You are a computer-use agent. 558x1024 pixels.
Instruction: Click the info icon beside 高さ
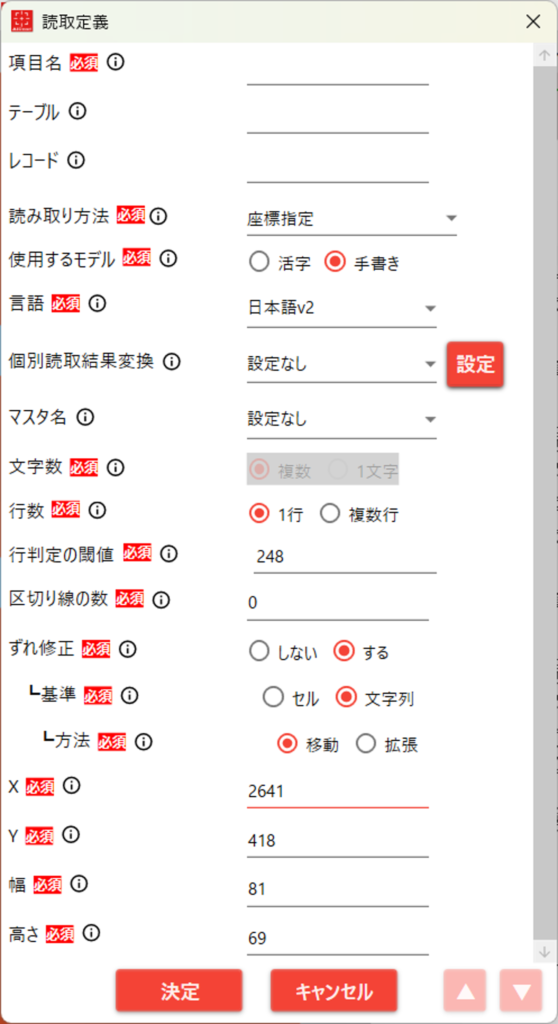coord(91,933)
